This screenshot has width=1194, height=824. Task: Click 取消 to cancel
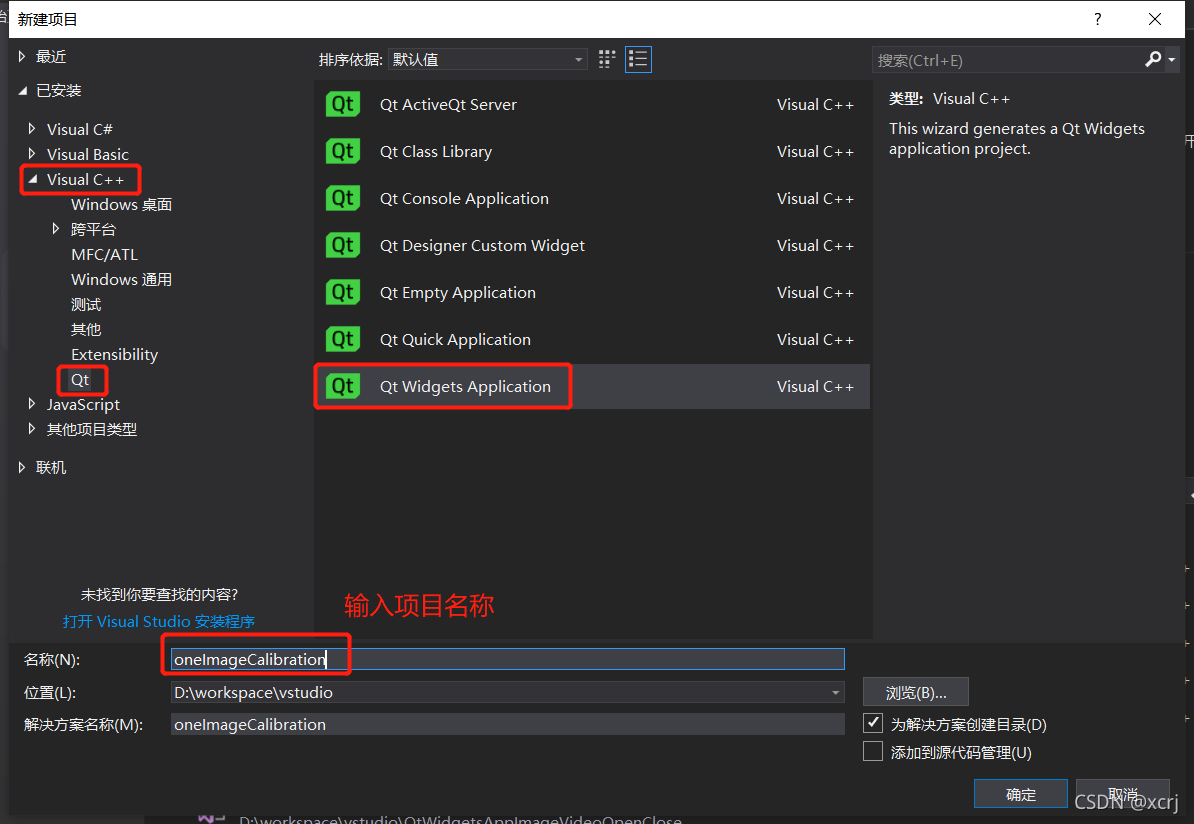point(1122,794)
